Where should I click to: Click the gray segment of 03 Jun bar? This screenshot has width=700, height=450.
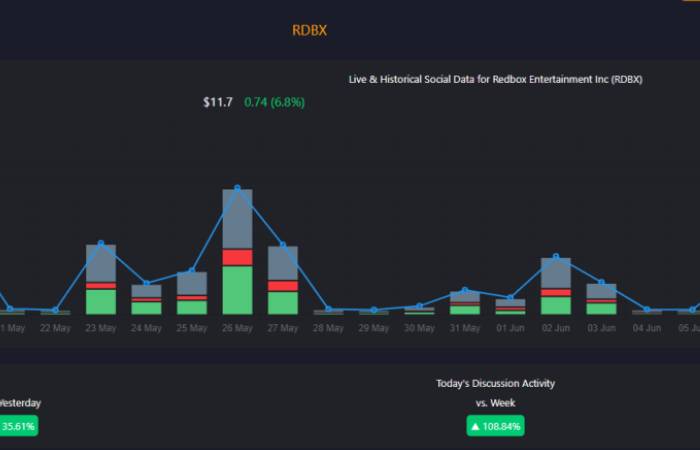601,291
